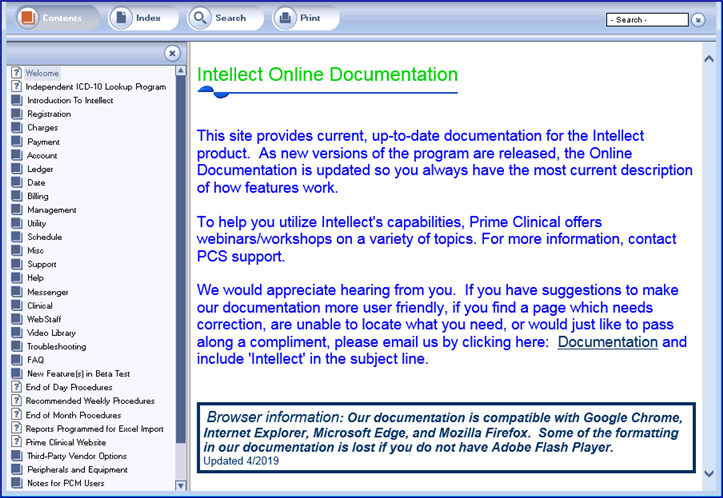Click Third-Party Vendor Options book icon
The width and height of the screenshot is (723, 498).
pyautogui.click(x=17, y=456)
